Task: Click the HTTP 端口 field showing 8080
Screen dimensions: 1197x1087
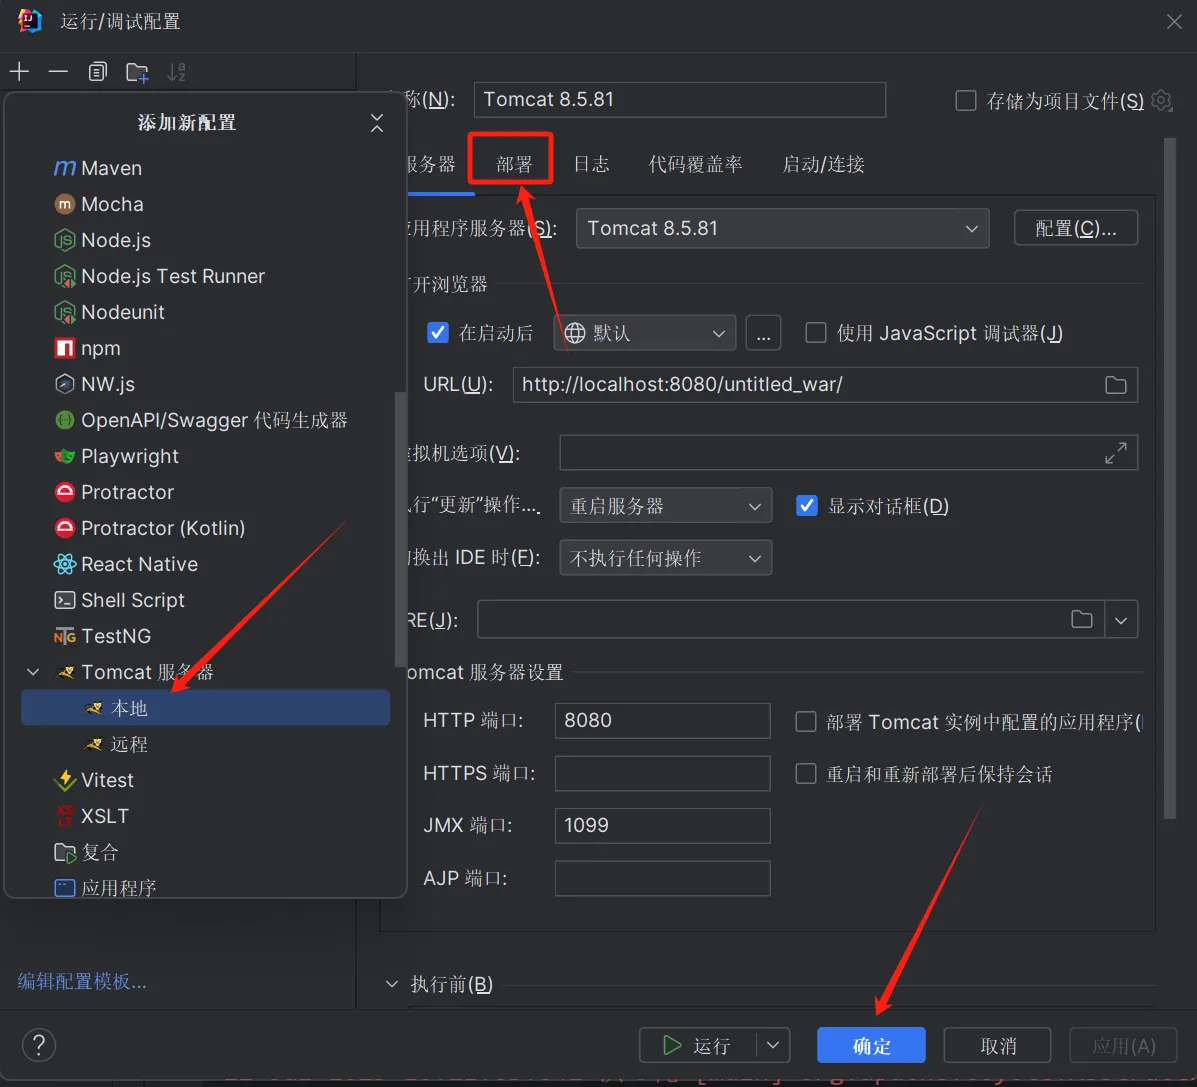Action: [x=662, y=721]
